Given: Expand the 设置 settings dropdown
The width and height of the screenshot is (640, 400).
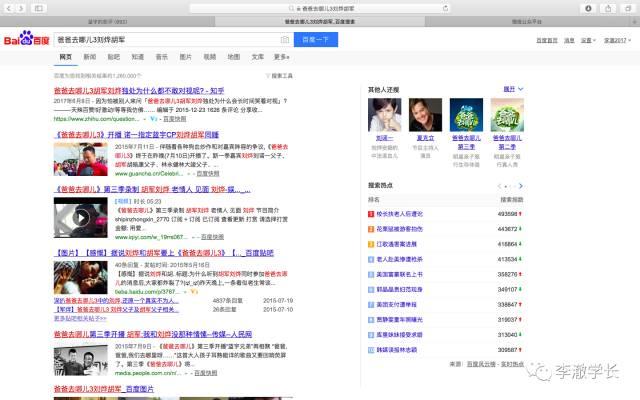Looking at the screenshot, I should (x=588, y=40).
